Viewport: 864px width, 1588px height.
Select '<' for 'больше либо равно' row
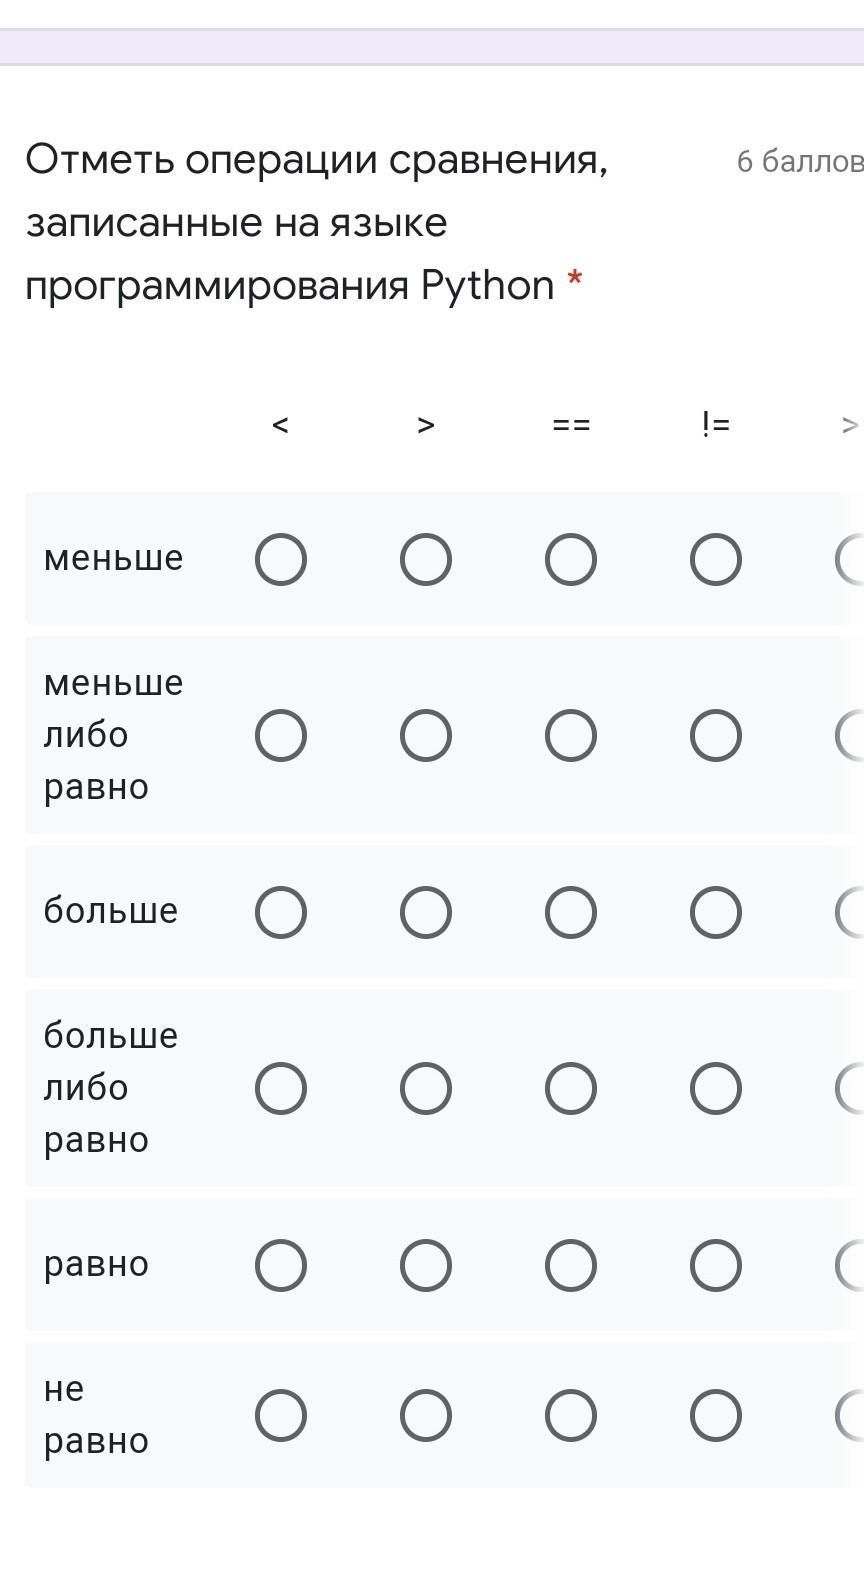pos(281,1088)
